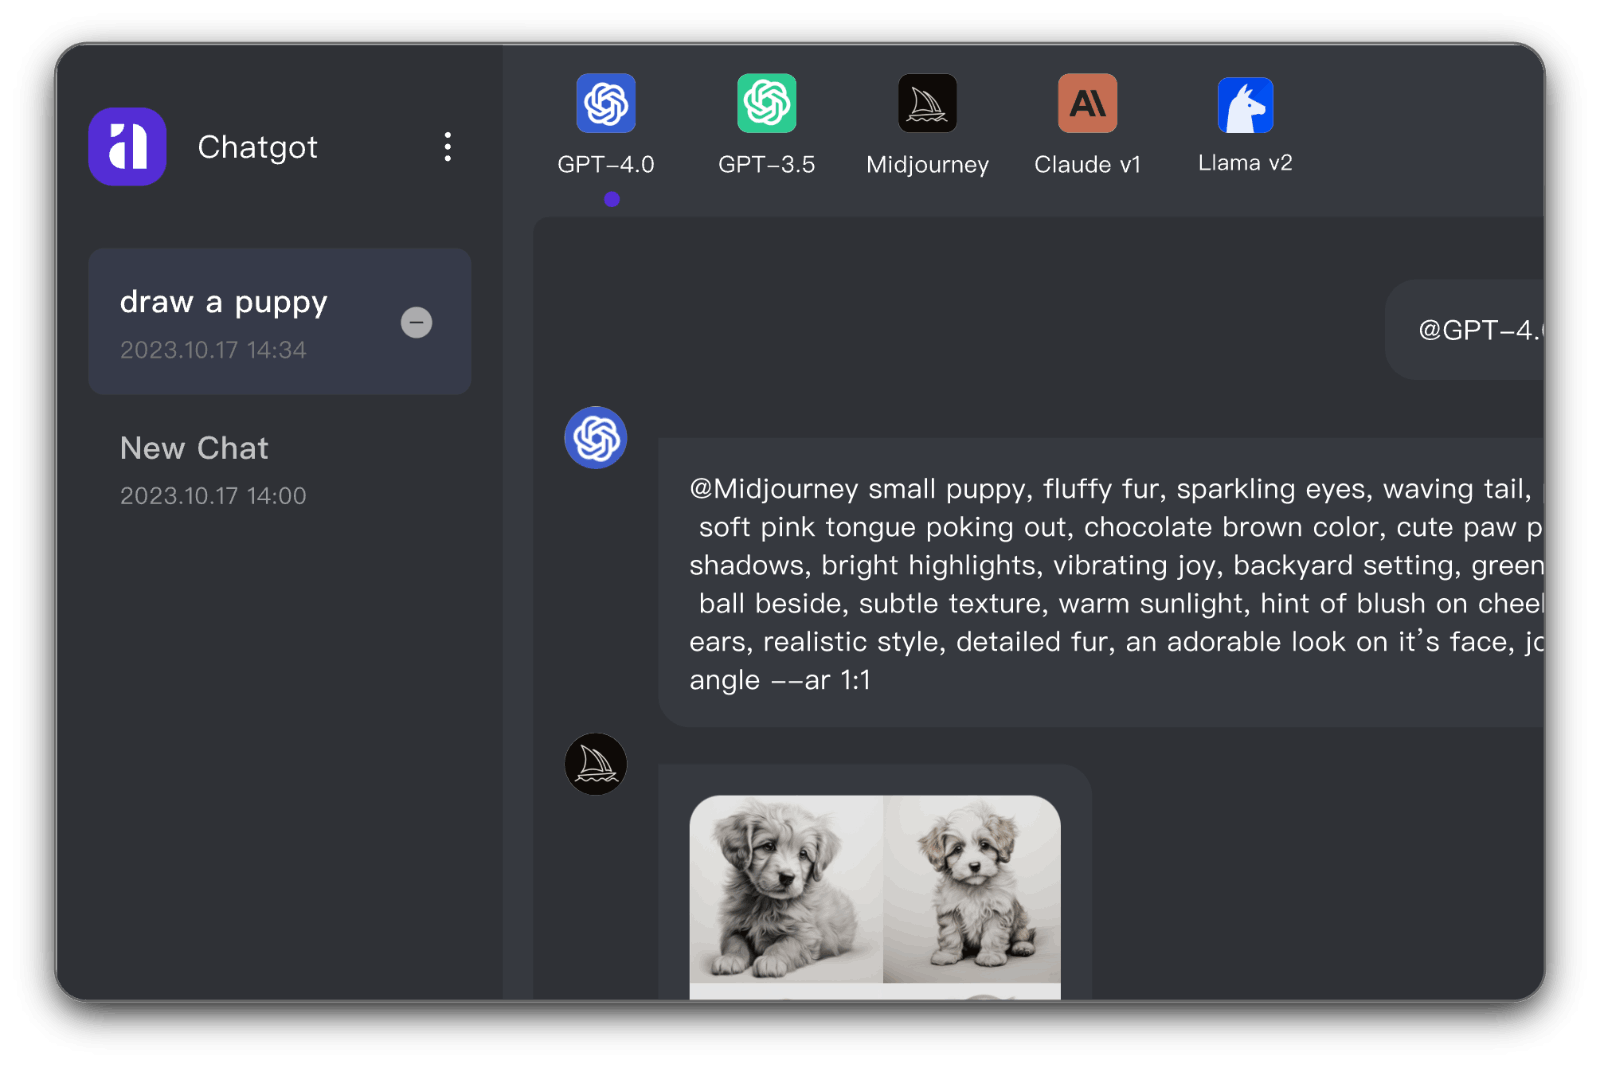1600x1068 pixels.
Task: Click the purple active indicator dot under GPT-4.0
Action: pyautogui.click(x=612, y=199)
